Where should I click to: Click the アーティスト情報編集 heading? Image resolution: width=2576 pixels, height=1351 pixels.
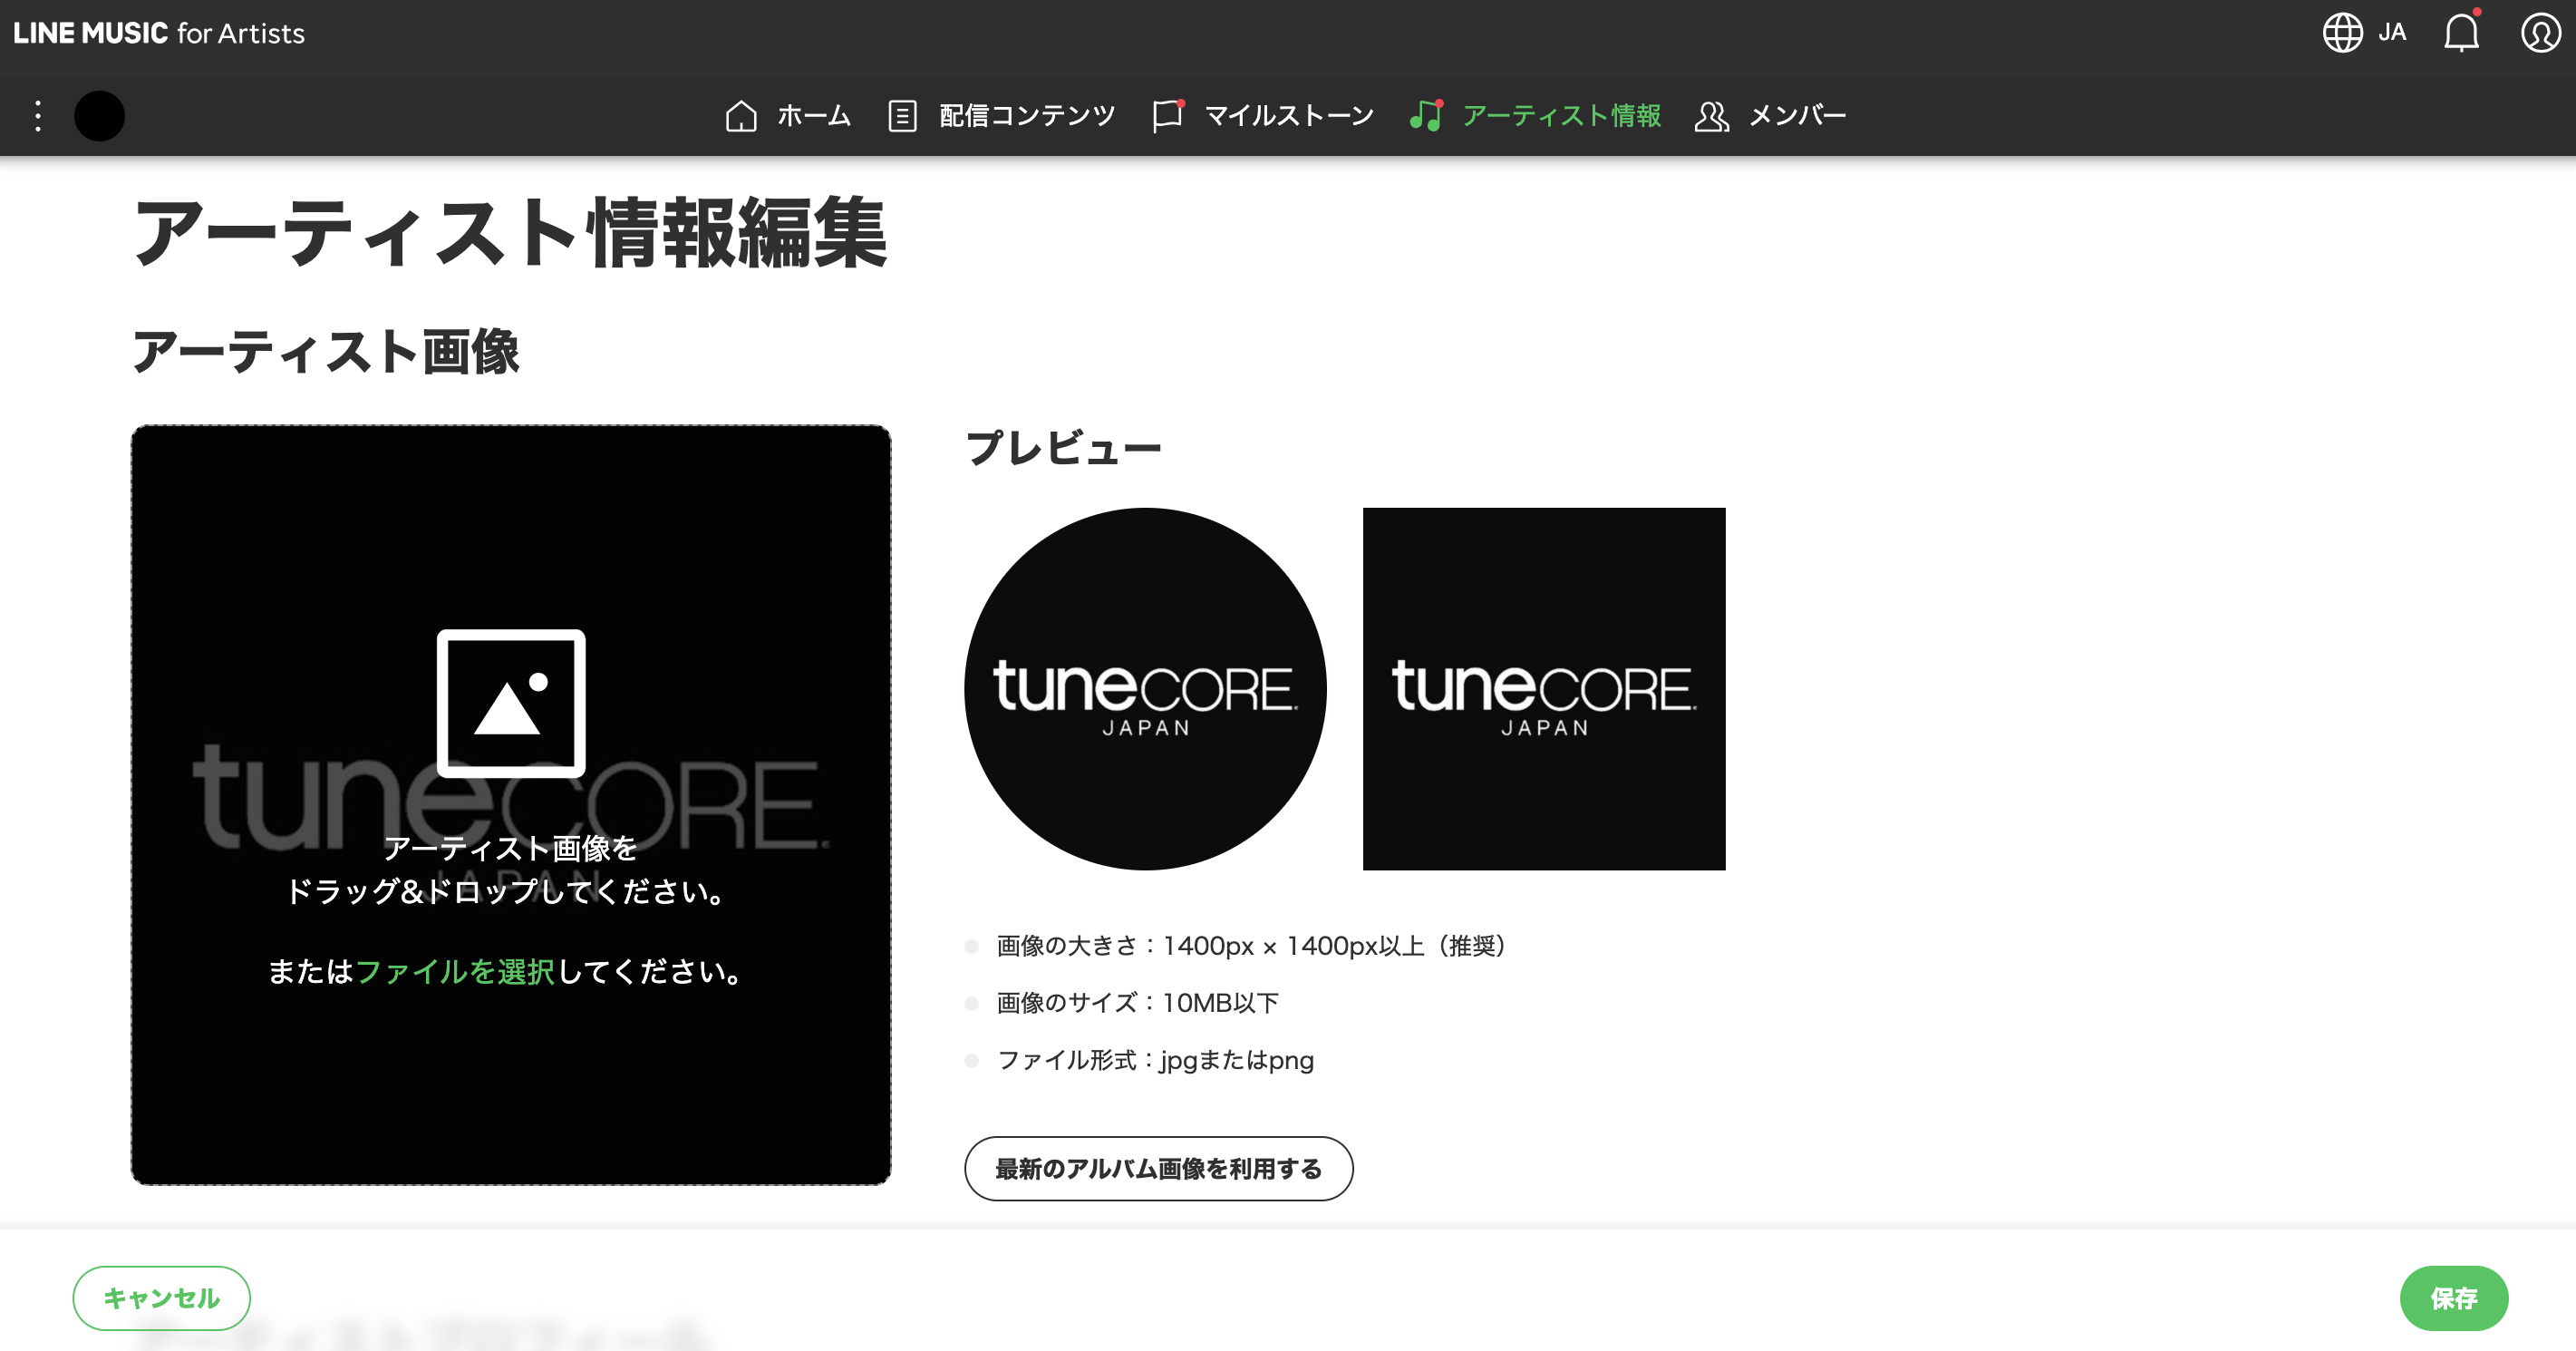(510, 233)
